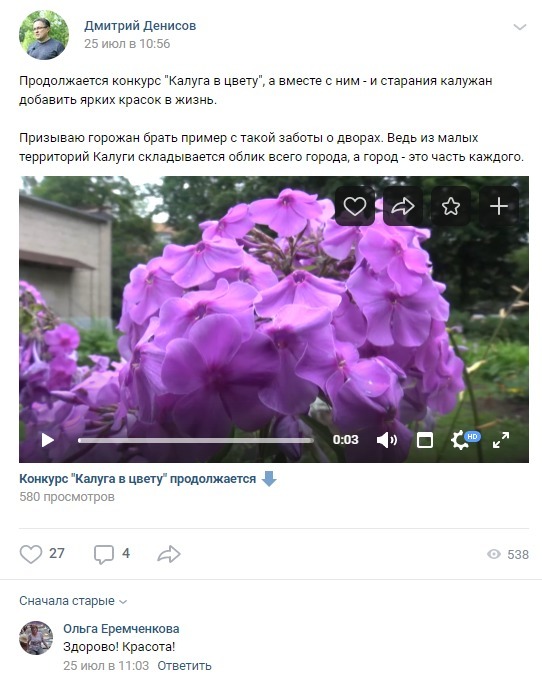Share the video using overlay arrow icon
Screen dimensions: 542x677
tap(403, 206)
